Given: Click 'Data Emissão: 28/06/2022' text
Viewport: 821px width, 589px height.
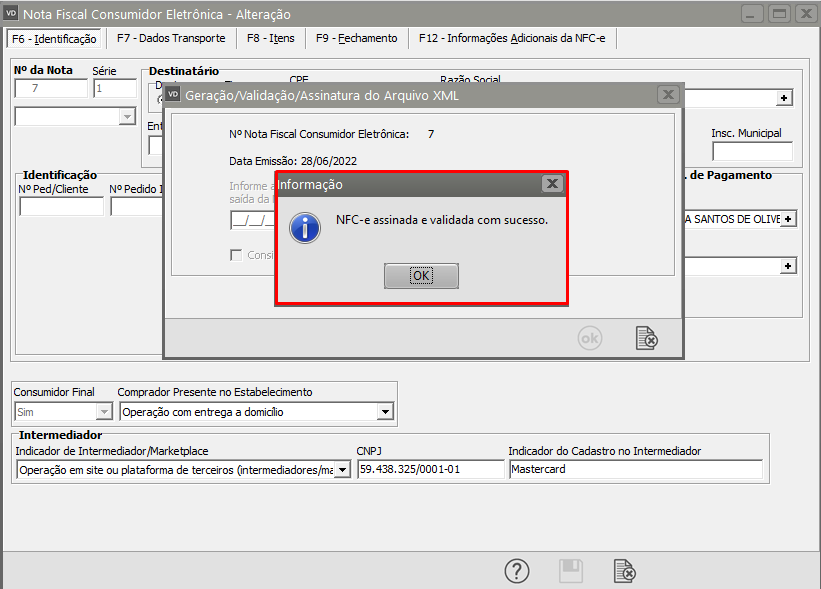Looking at the screenshot, I should click(293, 161).
